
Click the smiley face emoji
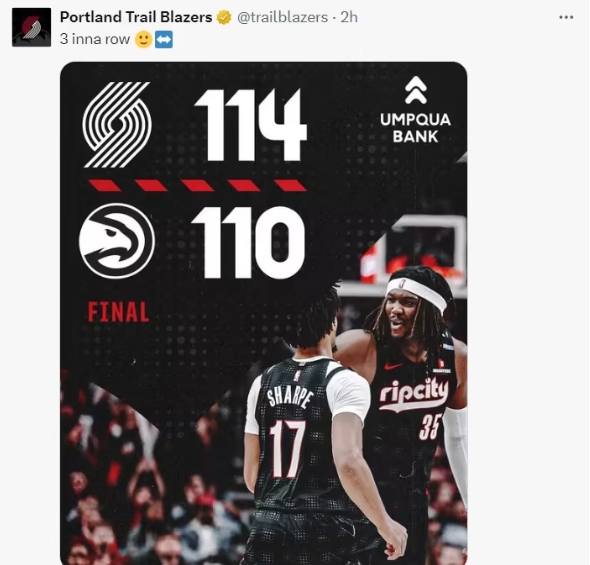[143, 39]
